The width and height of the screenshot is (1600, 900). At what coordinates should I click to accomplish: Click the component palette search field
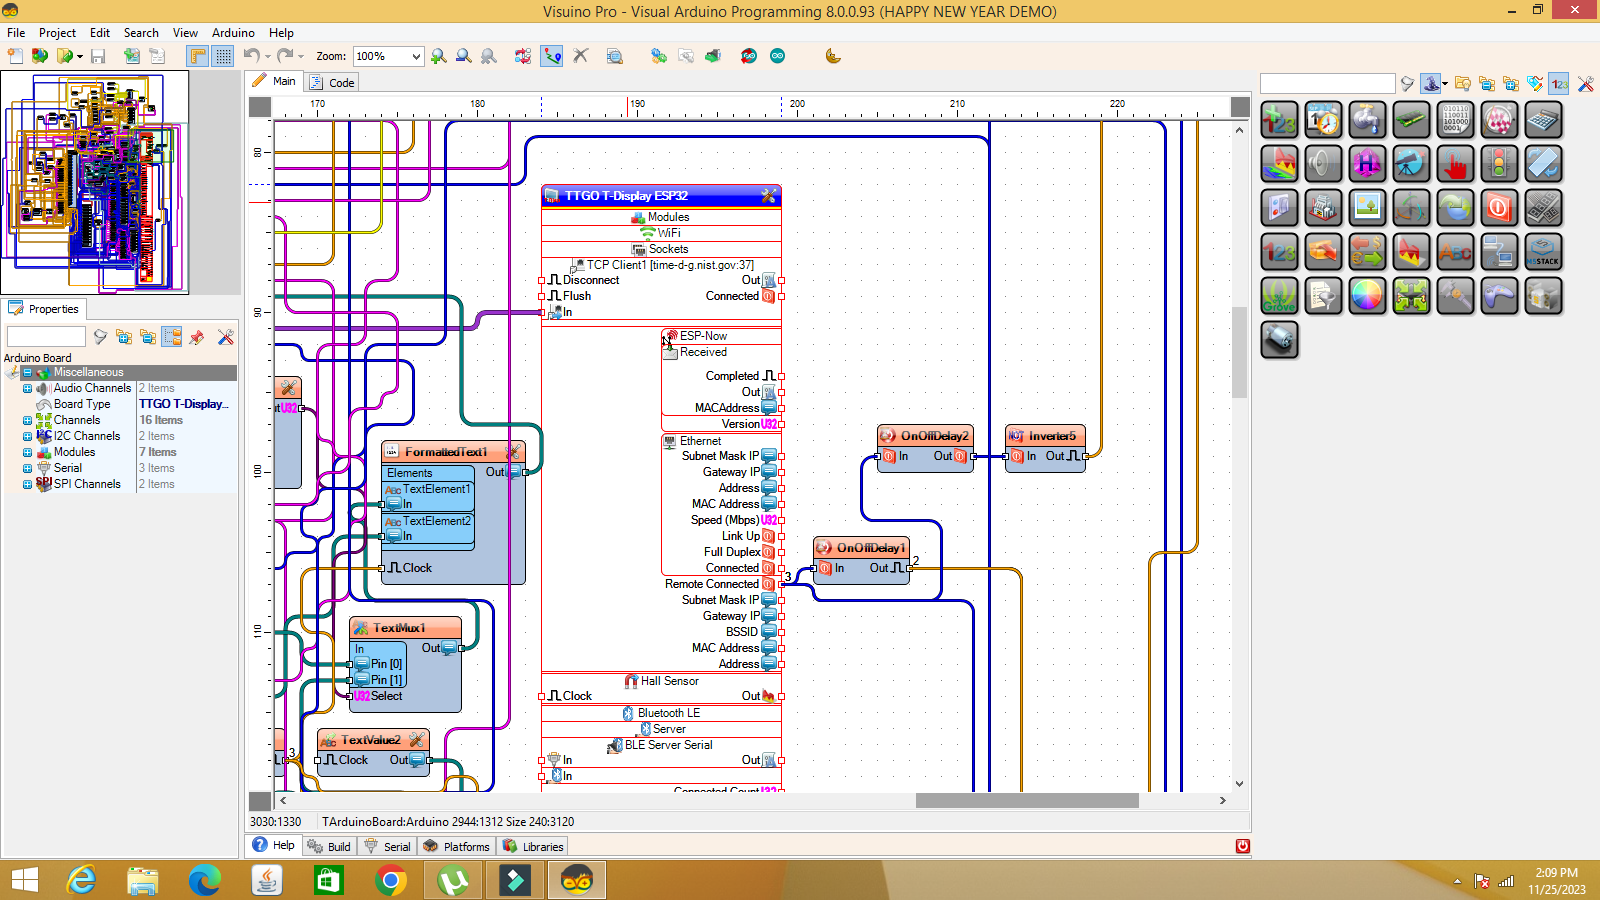coord(1327,84)
